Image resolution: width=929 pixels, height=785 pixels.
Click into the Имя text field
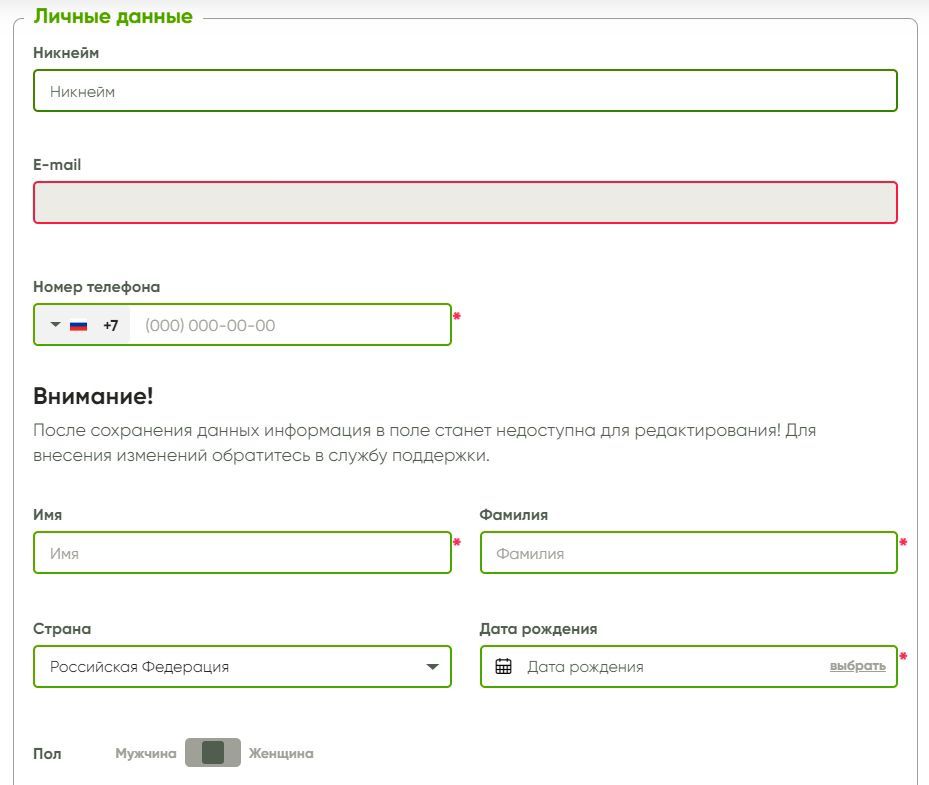pos(242,553)
